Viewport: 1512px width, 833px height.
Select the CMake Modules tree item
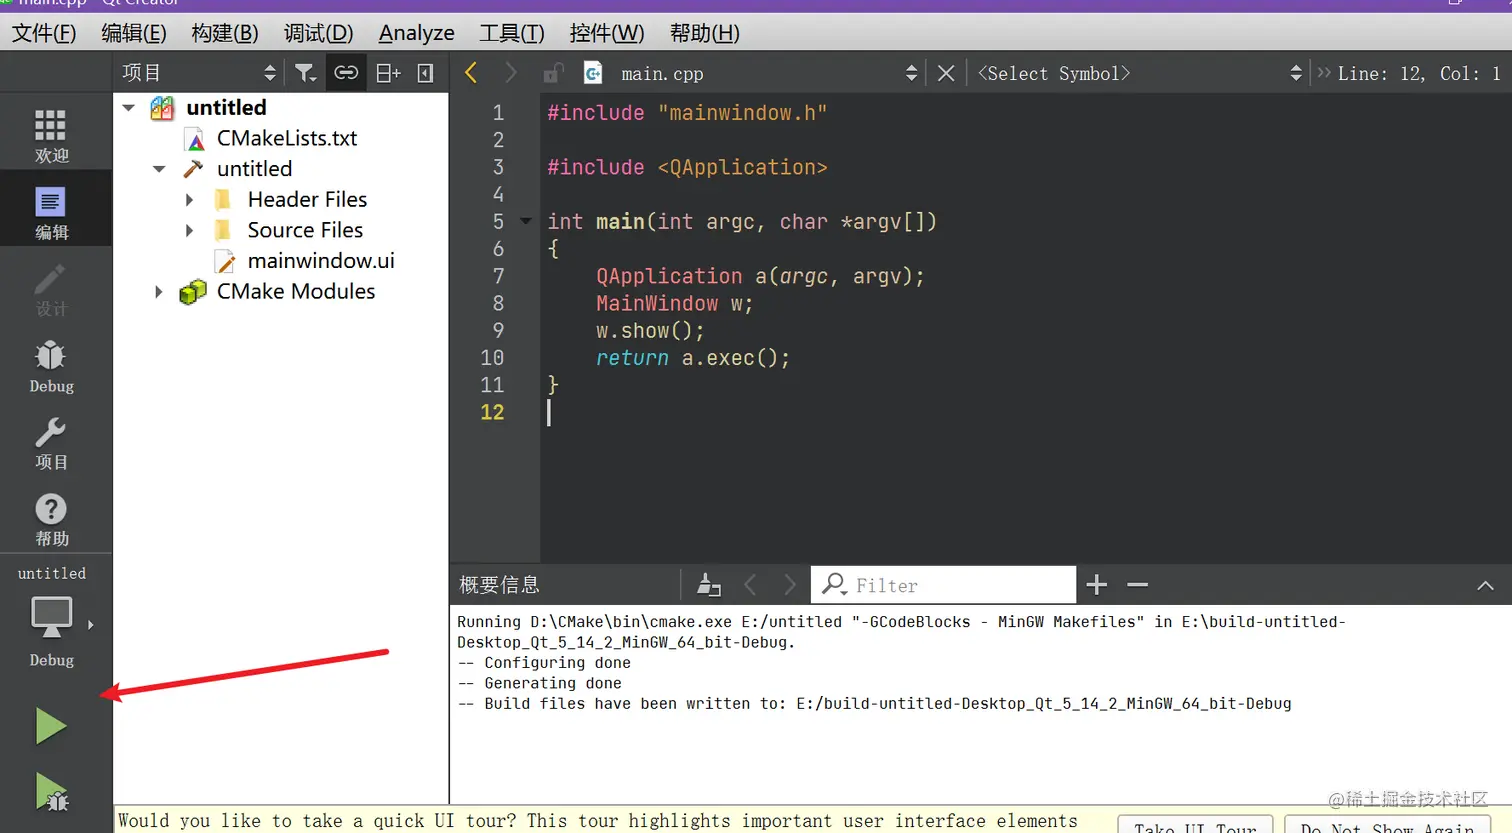point(296,292)
